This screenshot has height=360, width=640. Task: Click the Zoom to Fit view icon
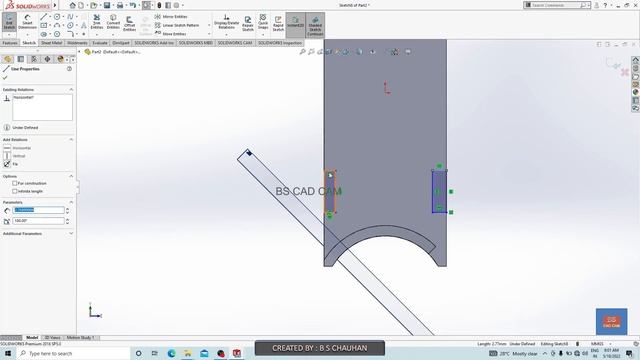pyautogui.click(x=302, y=52)
